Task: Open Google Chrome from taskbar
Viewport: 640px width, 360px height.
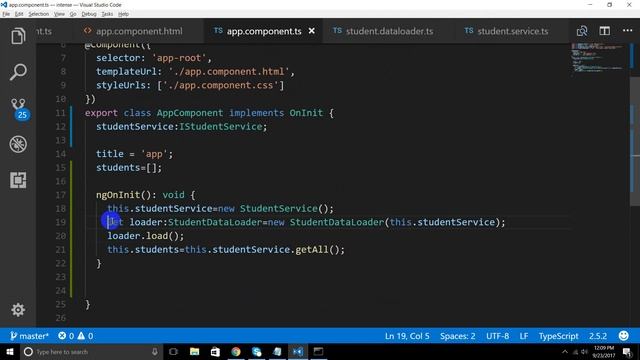Action: [x=236, y=352]
